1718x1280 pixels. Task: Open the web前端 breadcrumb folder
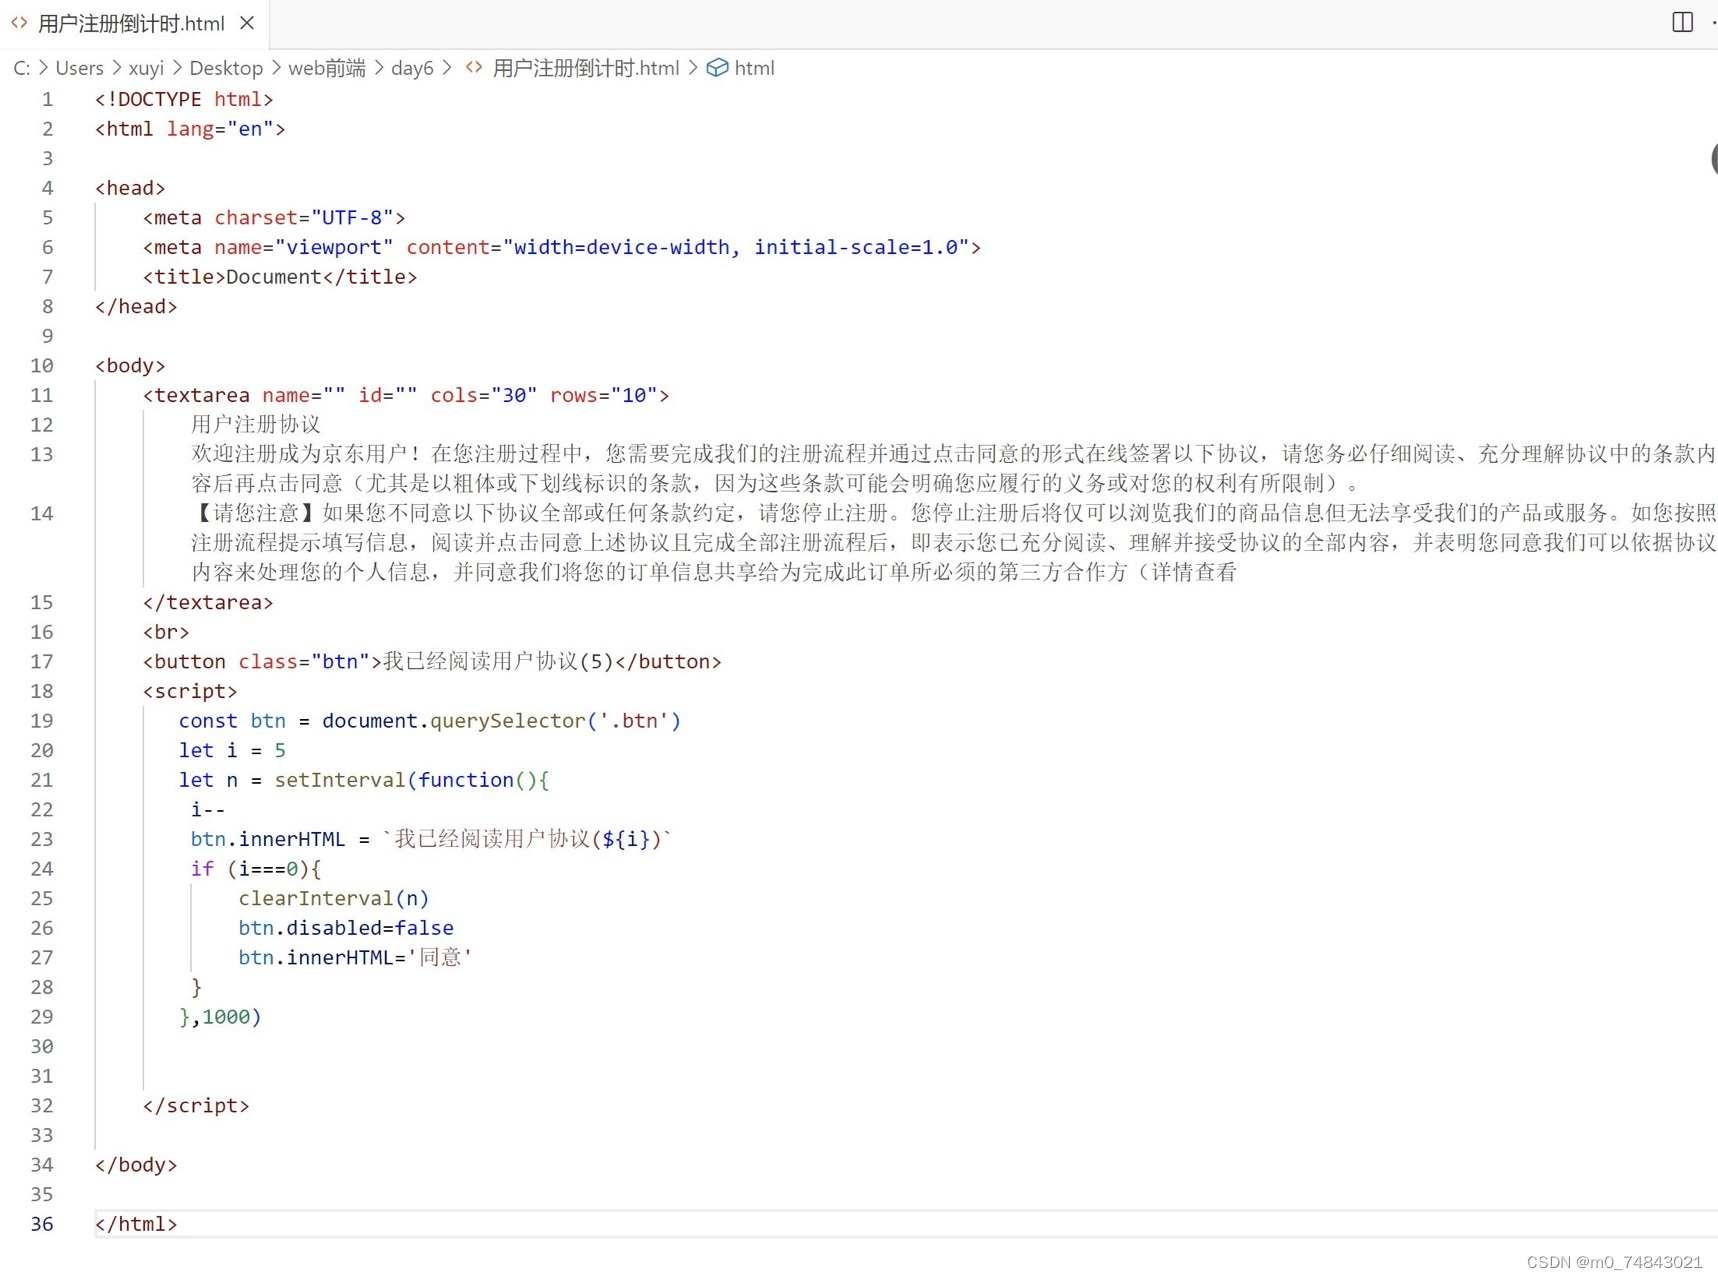point(327,68)
